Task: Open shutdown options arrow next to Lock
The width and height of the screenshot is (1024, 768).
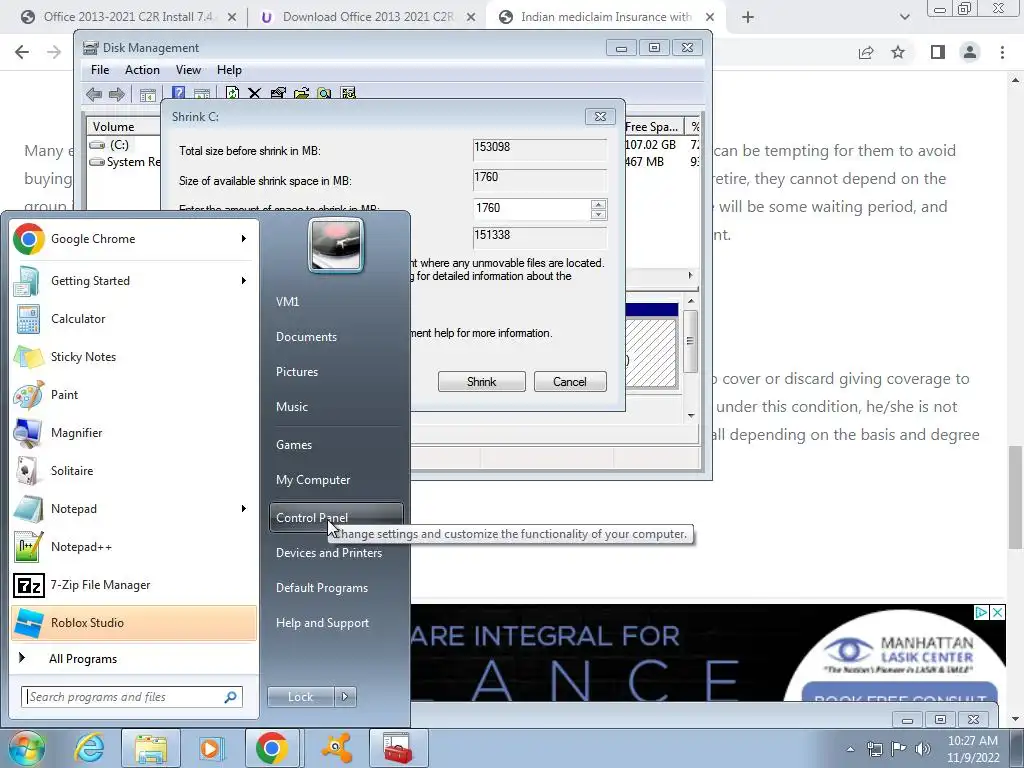Action: (x=345, y=697)
